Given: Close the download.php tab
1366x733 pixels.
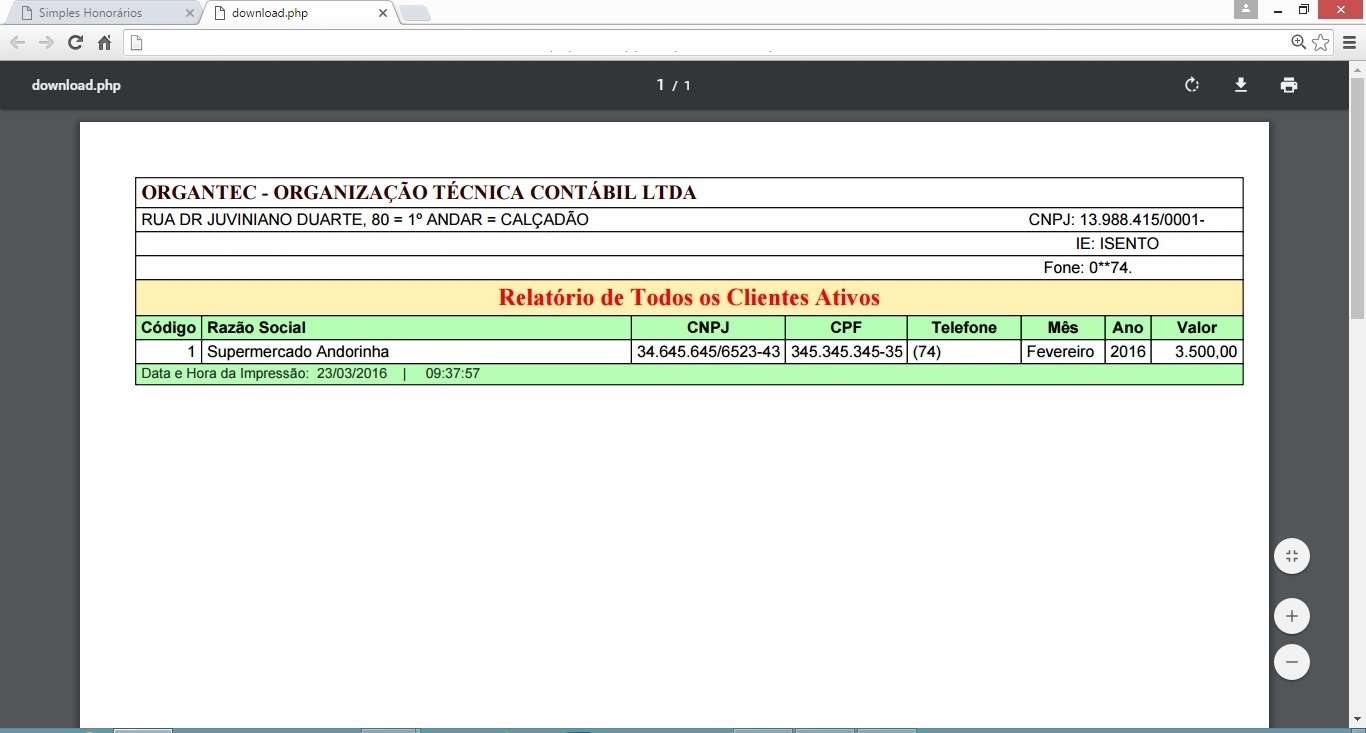Looking at the screenshot, I should coord(382,13).
